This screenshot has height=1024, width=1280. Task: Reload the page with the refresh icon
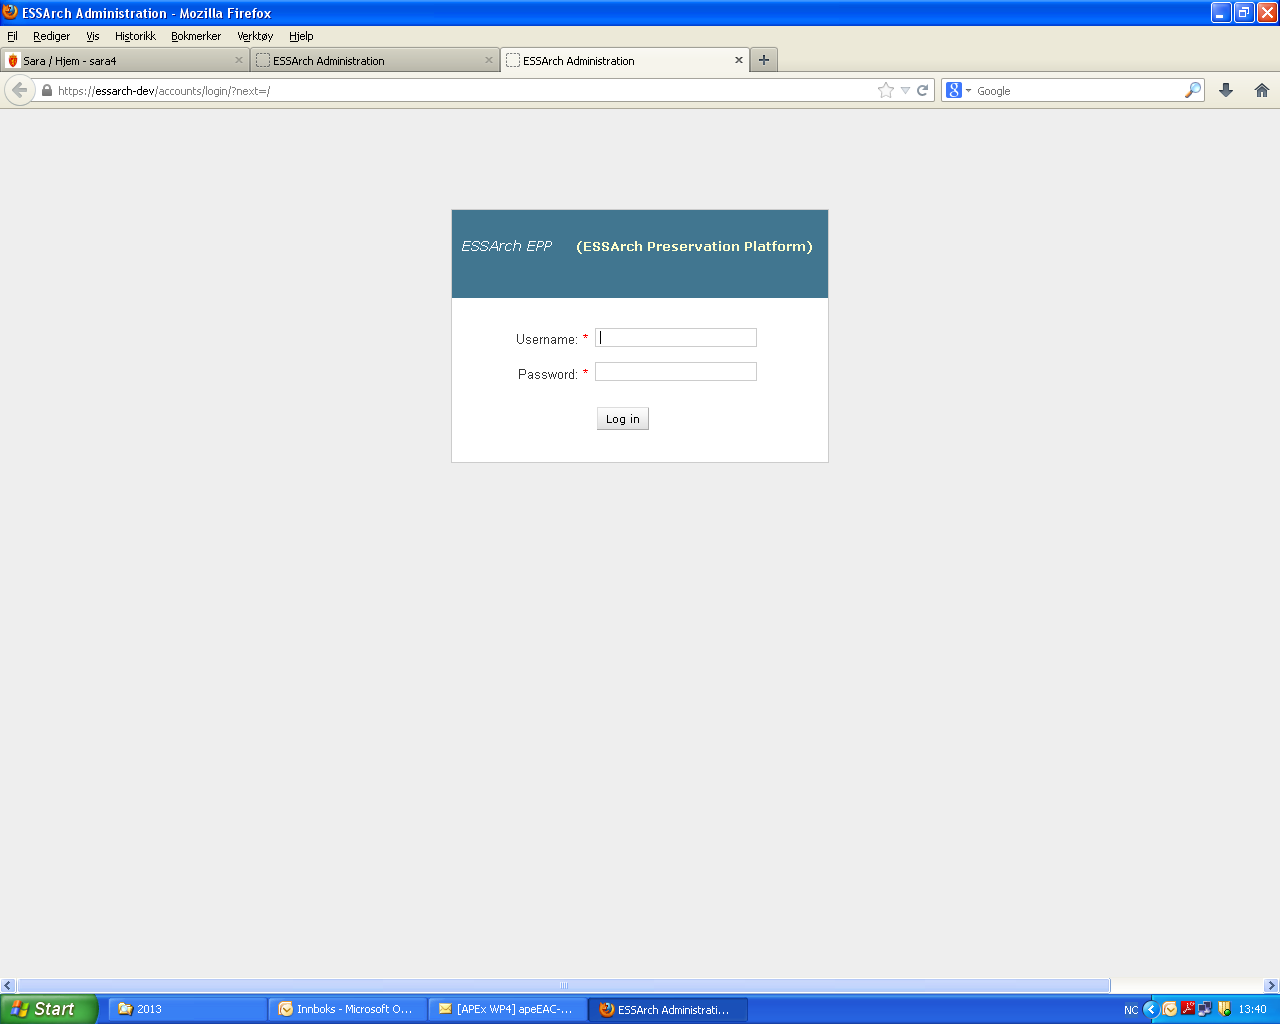pos(923,90)
